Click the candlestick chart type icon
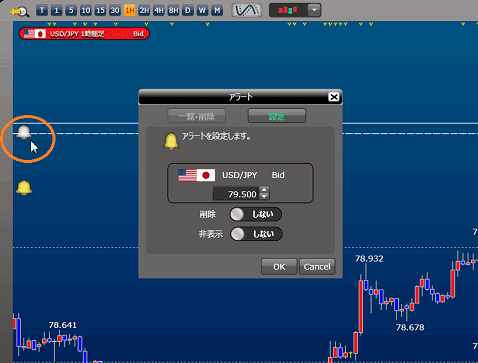Viewport: 478px width, 363px height. tap(288, 10)
